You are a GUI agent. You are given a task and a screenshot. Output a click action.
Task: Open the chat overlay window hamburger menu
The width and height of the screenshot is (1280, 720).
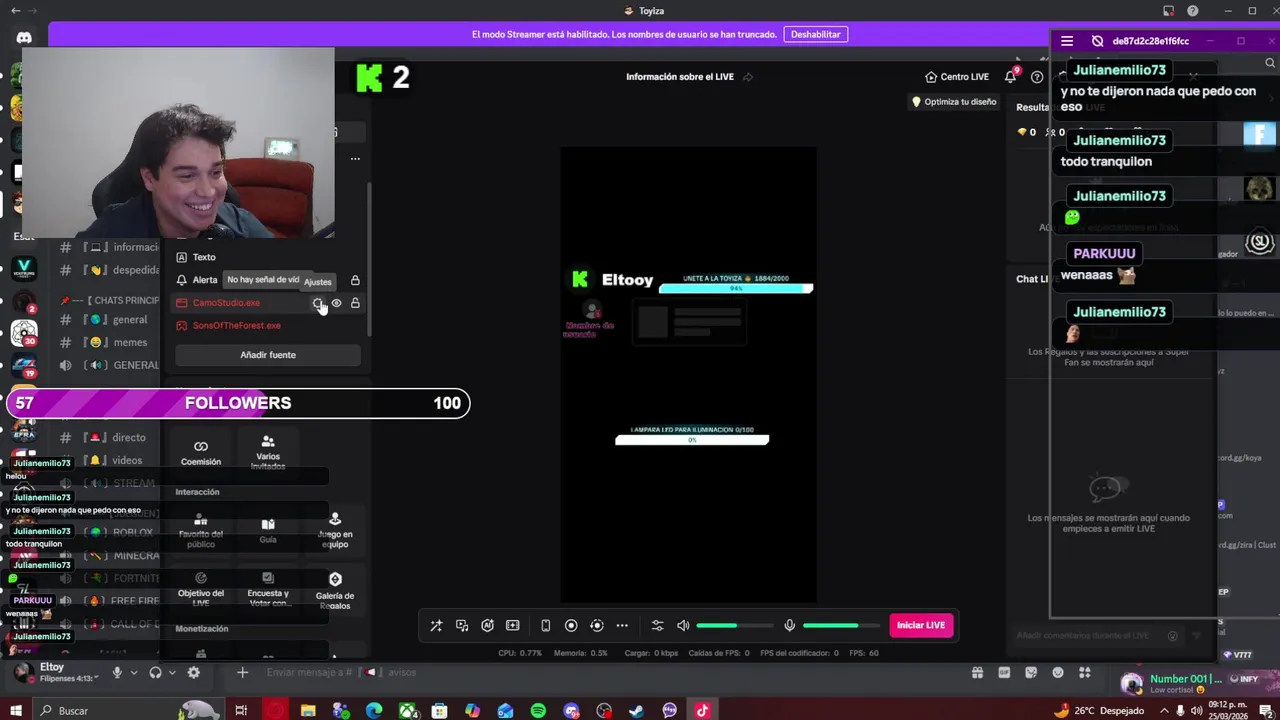tap(1067, 41)
